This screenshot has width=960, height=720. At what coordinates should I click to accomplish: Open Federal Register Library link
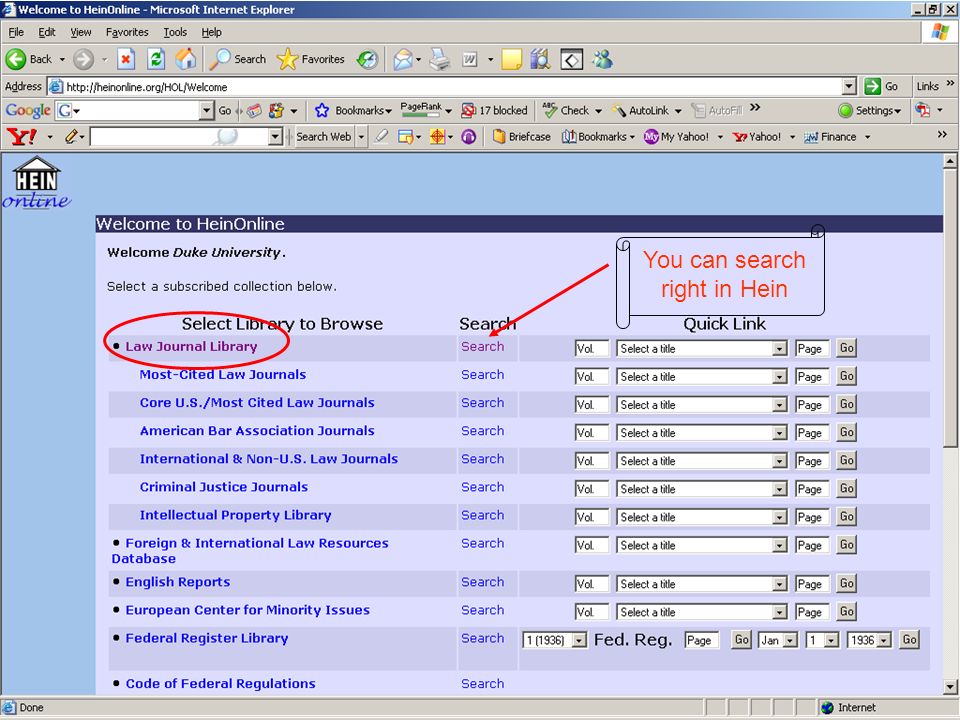[x=206, y=639]
